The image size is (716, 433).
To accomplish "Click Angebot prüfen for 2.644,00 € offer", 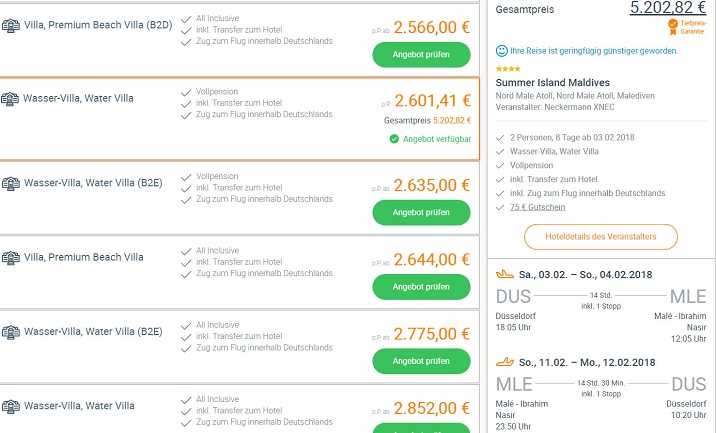I will [x=421, y=287].
